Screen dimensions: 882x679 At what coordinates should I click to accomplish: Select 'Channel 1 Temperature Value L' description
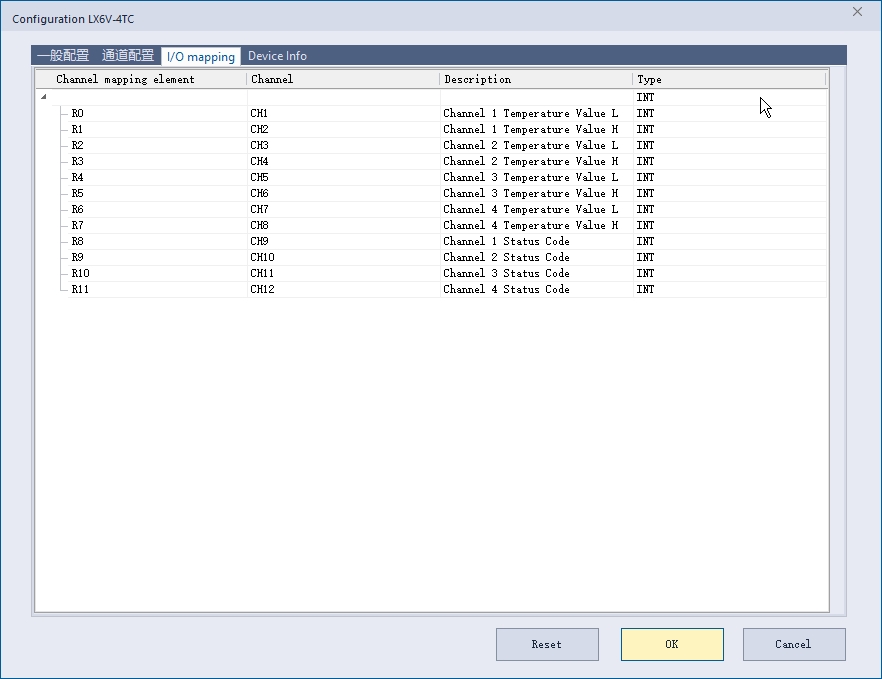tap(530, 113)
